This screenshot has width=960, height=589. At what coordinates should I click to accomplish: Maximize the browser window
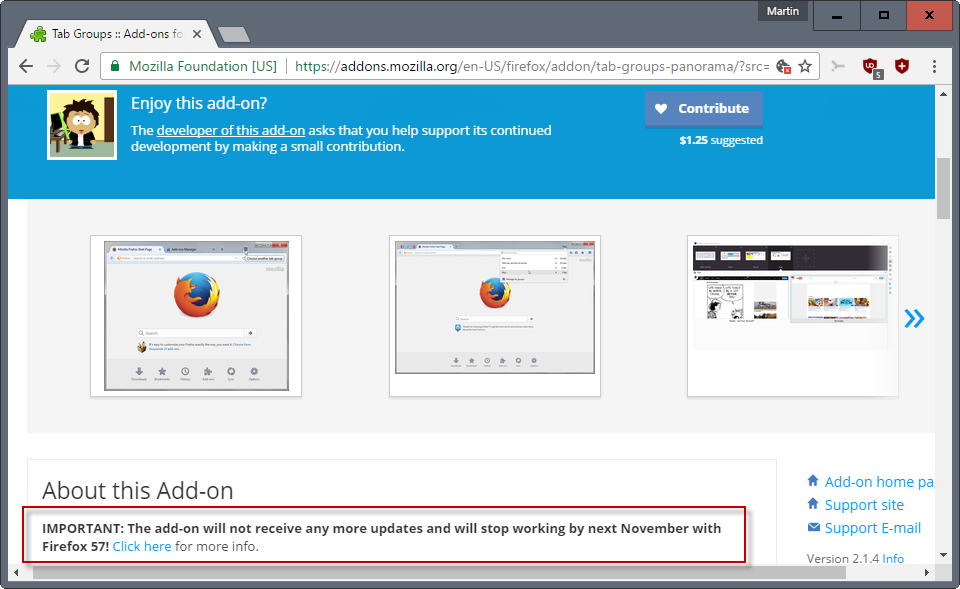[x=883, y=15]
